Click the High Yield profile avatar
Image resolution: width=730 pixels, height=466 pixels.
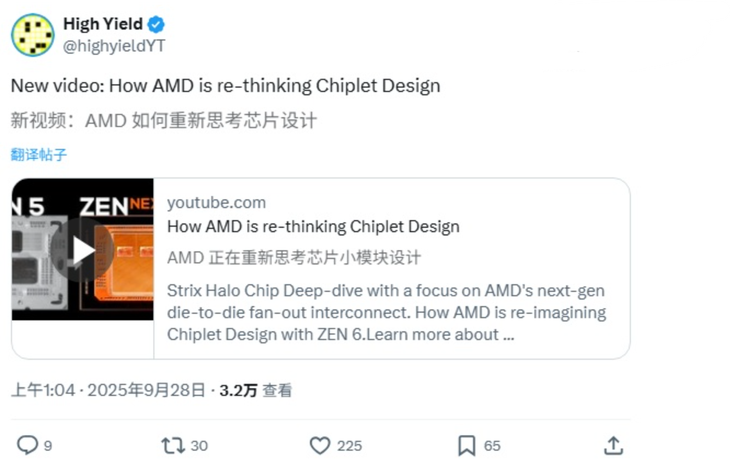(32, 34)
